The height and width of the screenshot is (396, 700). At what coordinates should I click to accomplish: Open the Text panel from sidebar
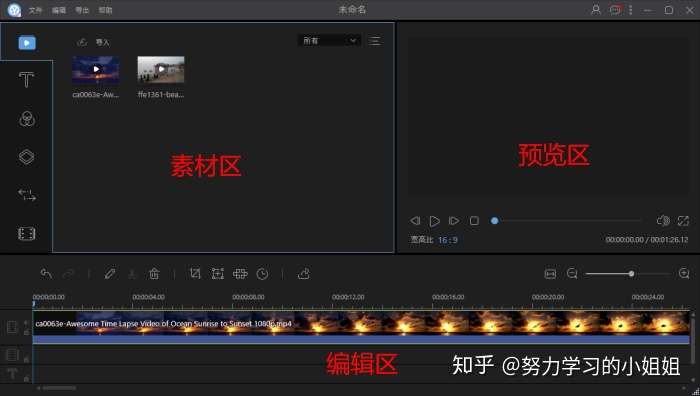(26, 80)
